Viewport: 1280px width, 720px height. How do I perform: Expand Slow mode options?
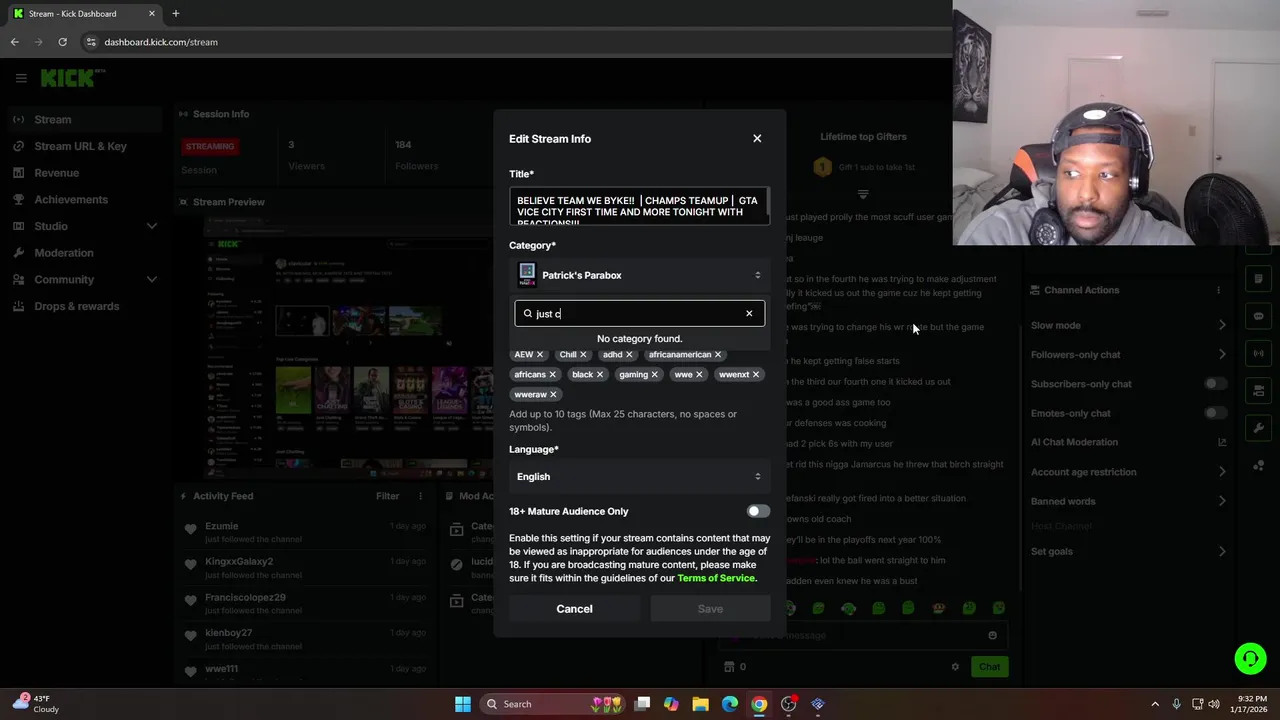[x=1222, y=325]
